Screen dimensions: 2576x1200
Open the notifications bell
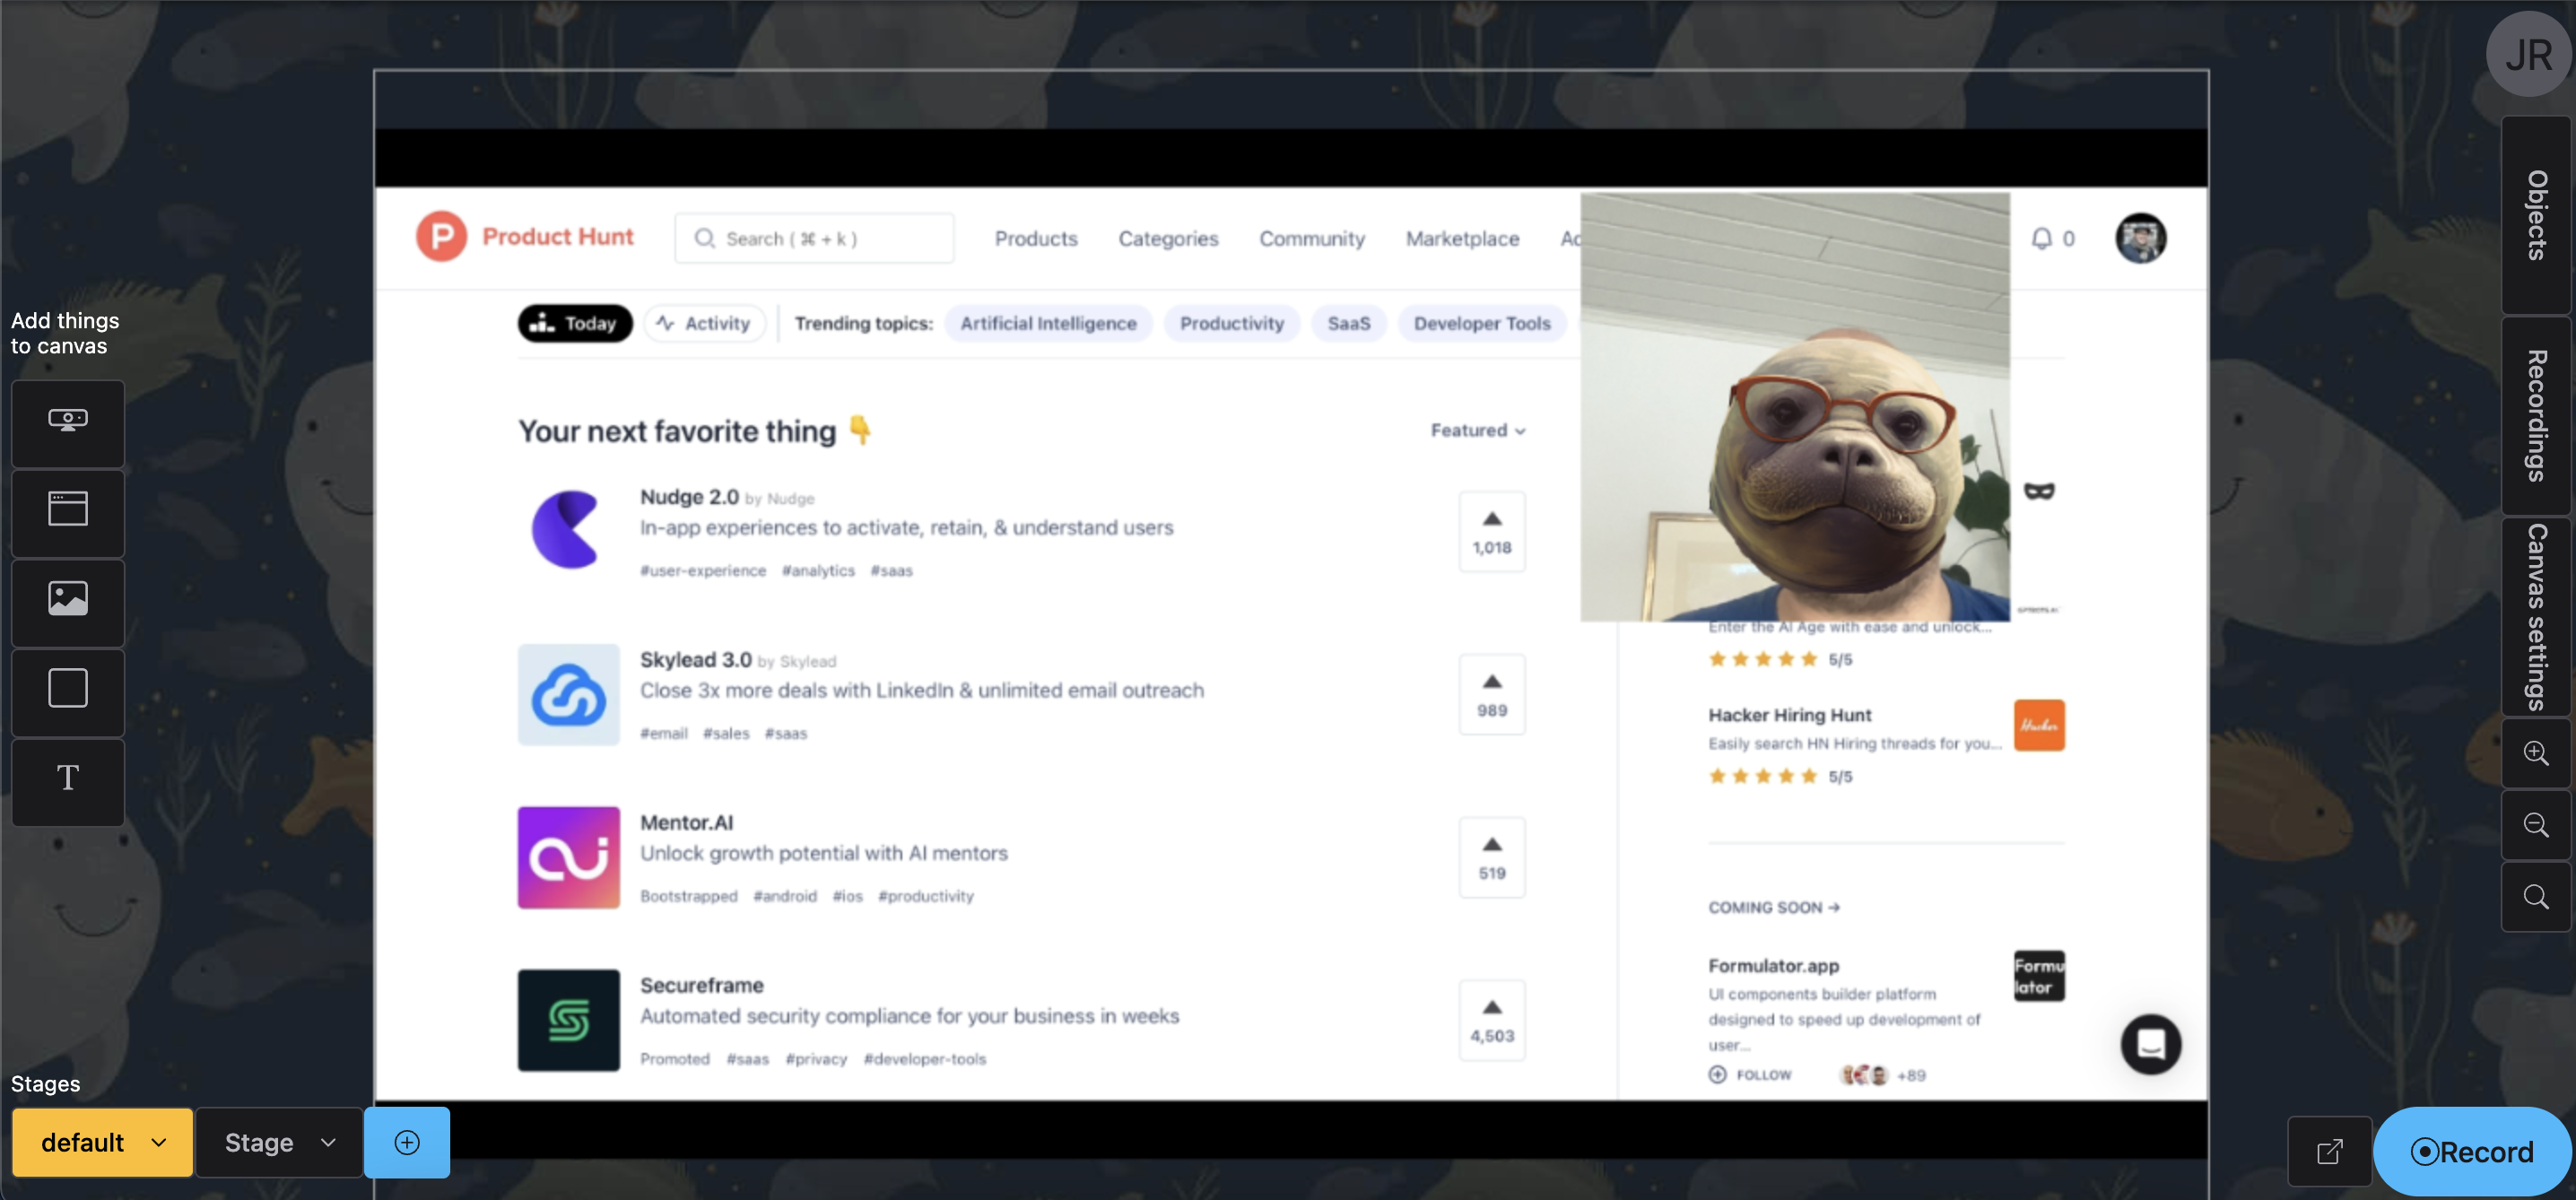2042,238
